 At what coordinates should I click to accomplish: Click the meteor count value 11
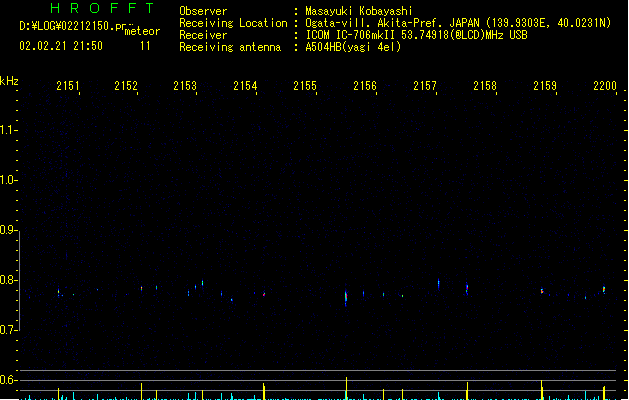145,46
